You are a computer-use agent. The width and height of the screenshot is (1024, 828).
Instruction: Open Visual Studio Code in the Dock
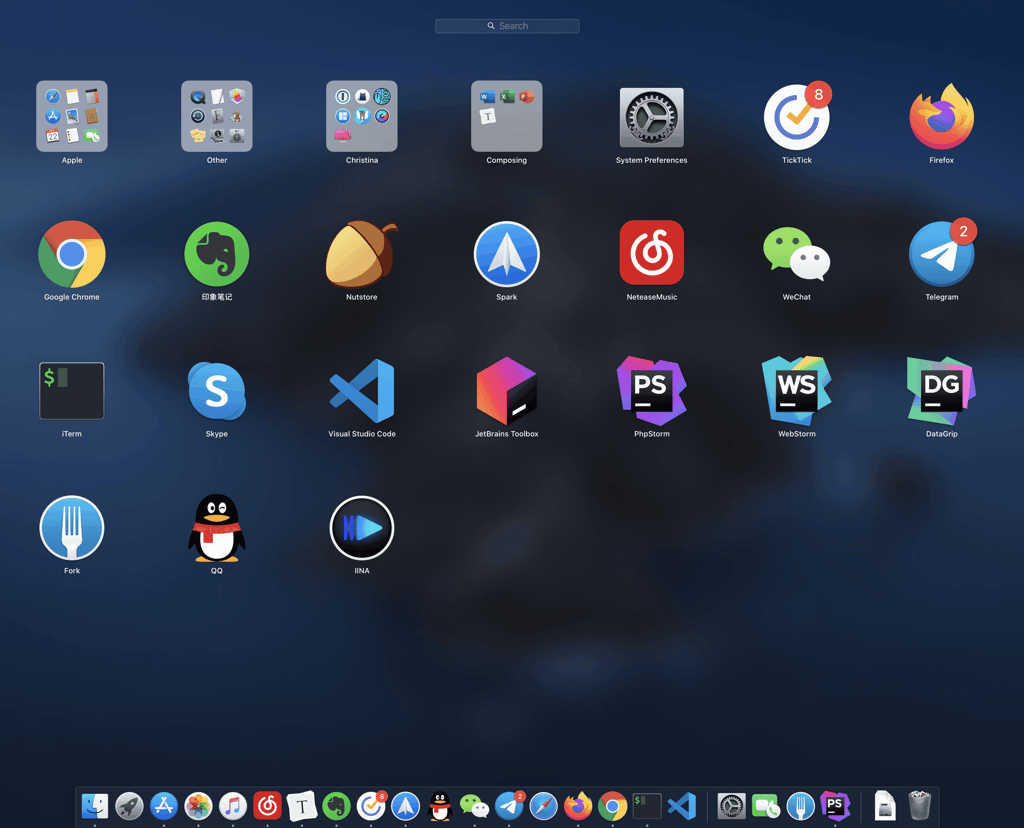(682, 806)
